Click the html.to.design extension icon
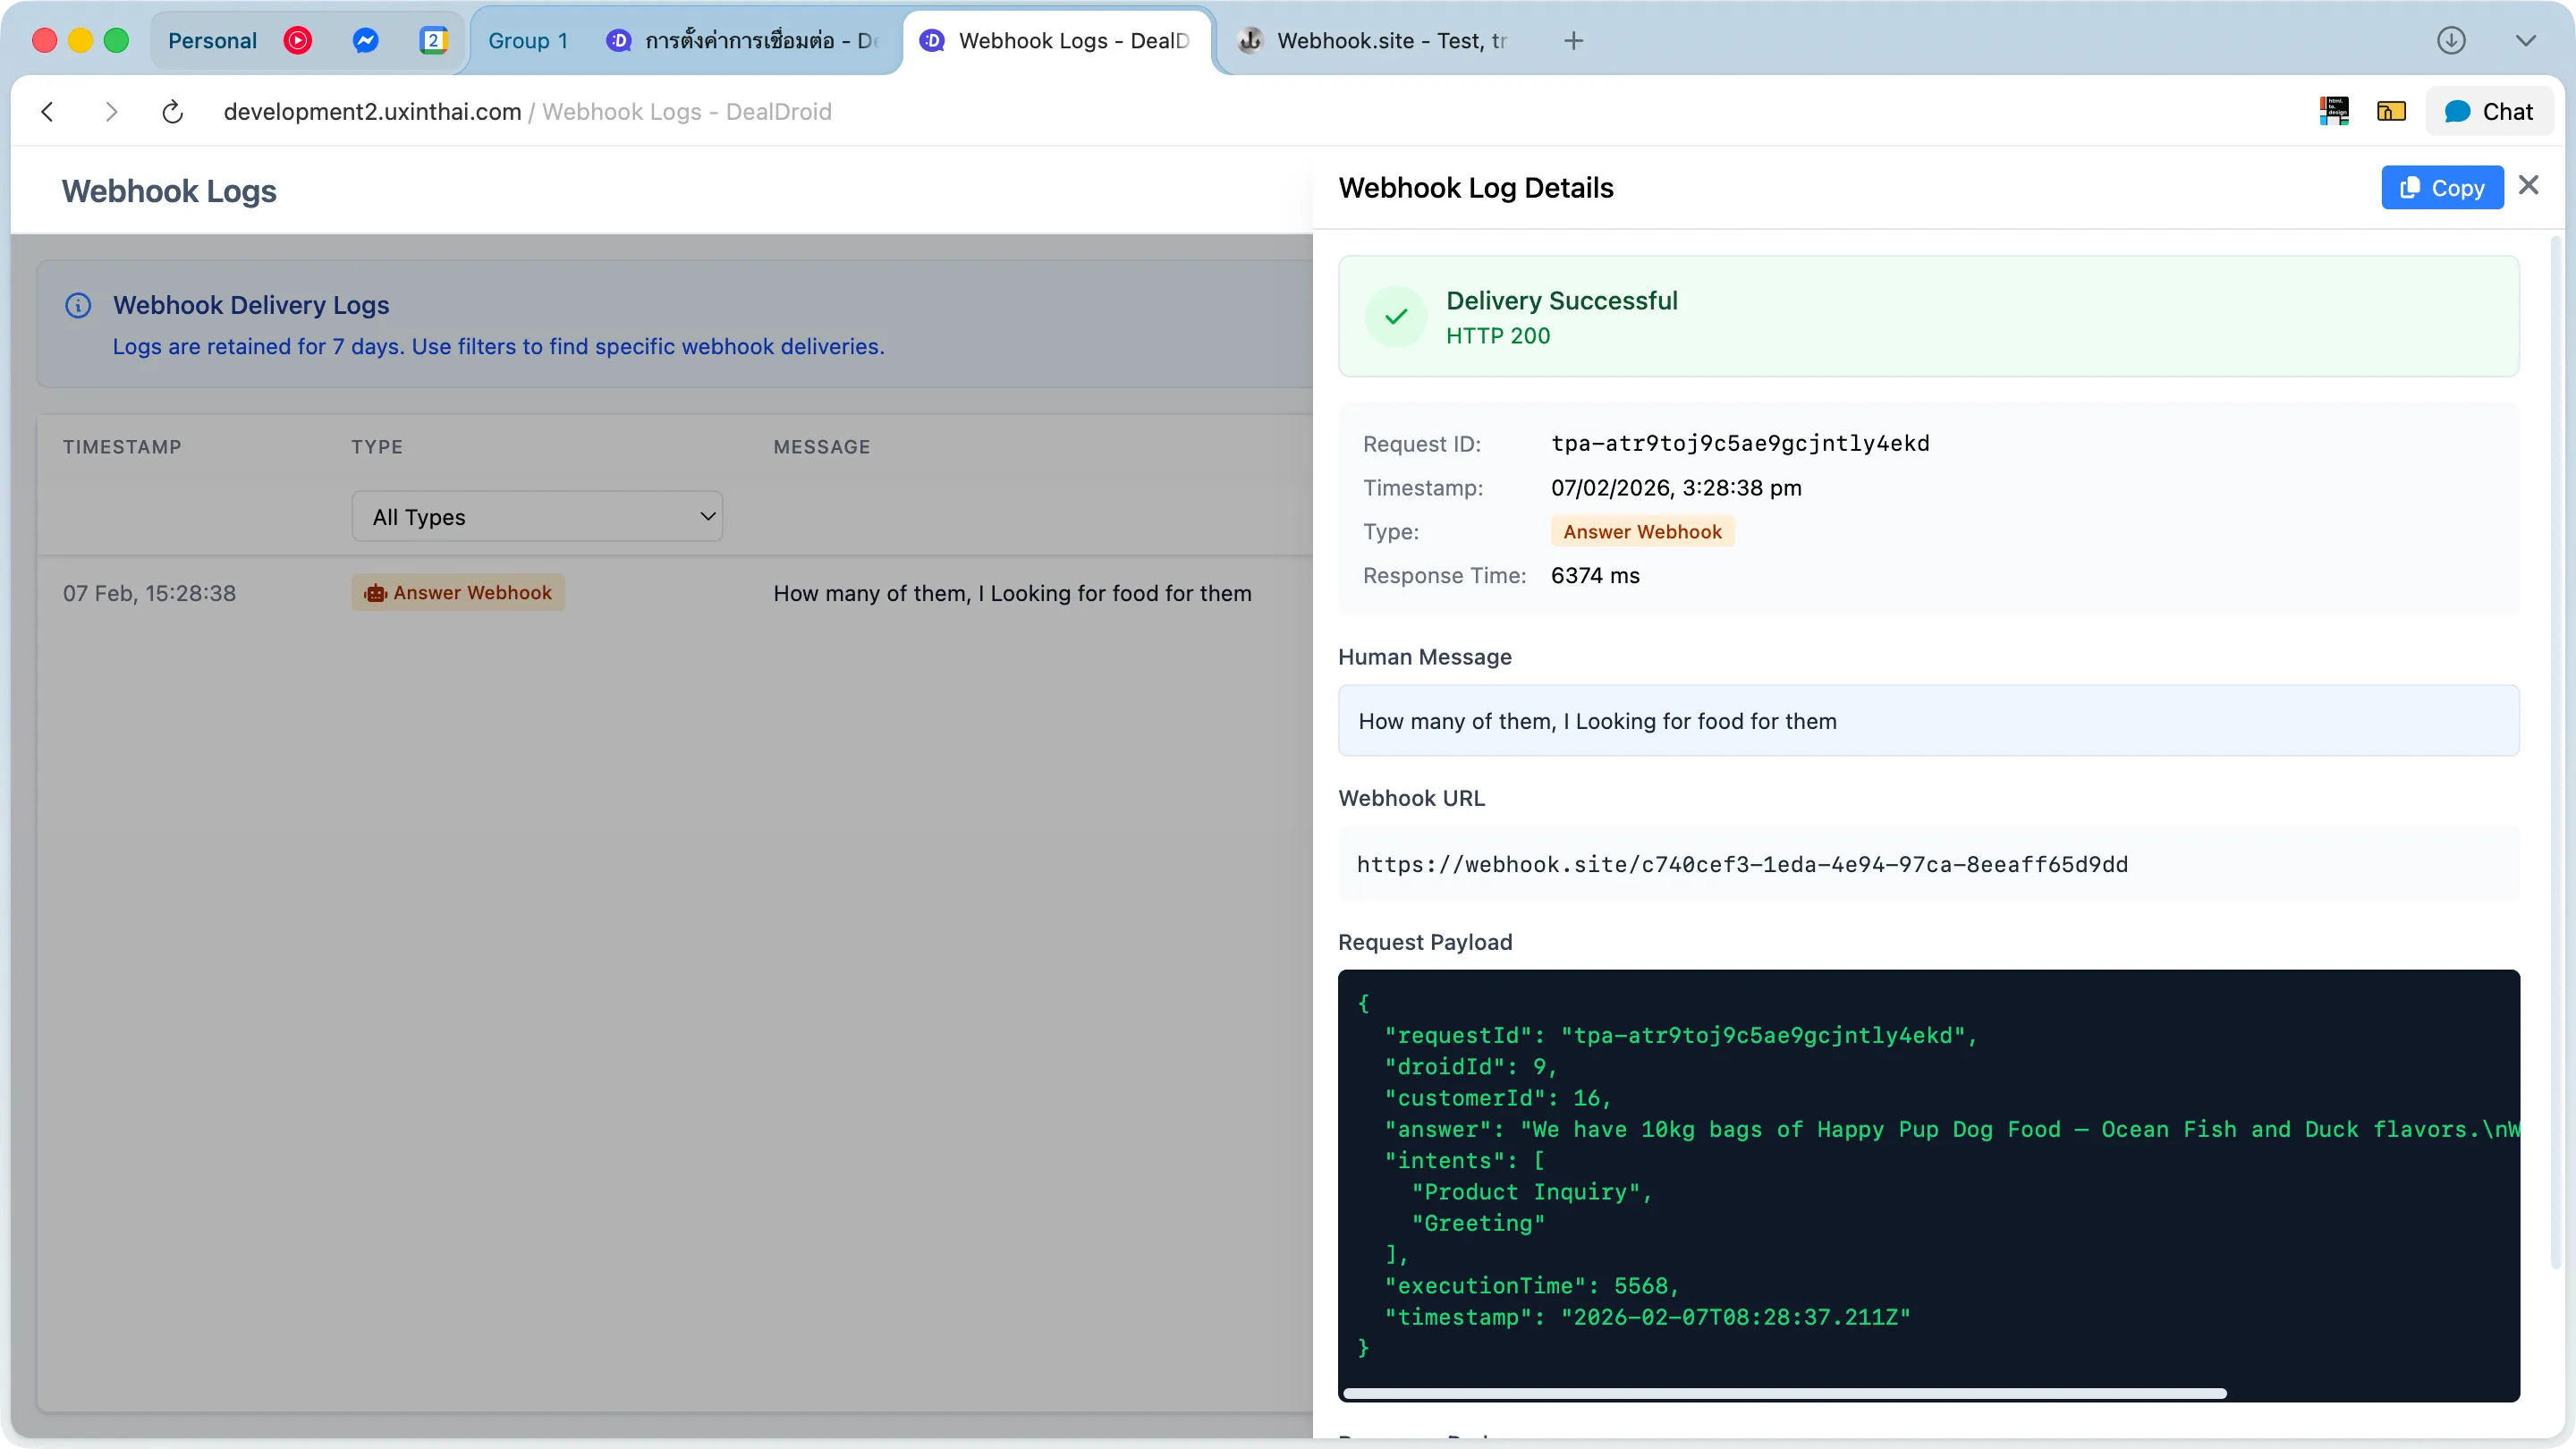Viewport: 2576px width, 1449px height. click(x=2332, y=111)
